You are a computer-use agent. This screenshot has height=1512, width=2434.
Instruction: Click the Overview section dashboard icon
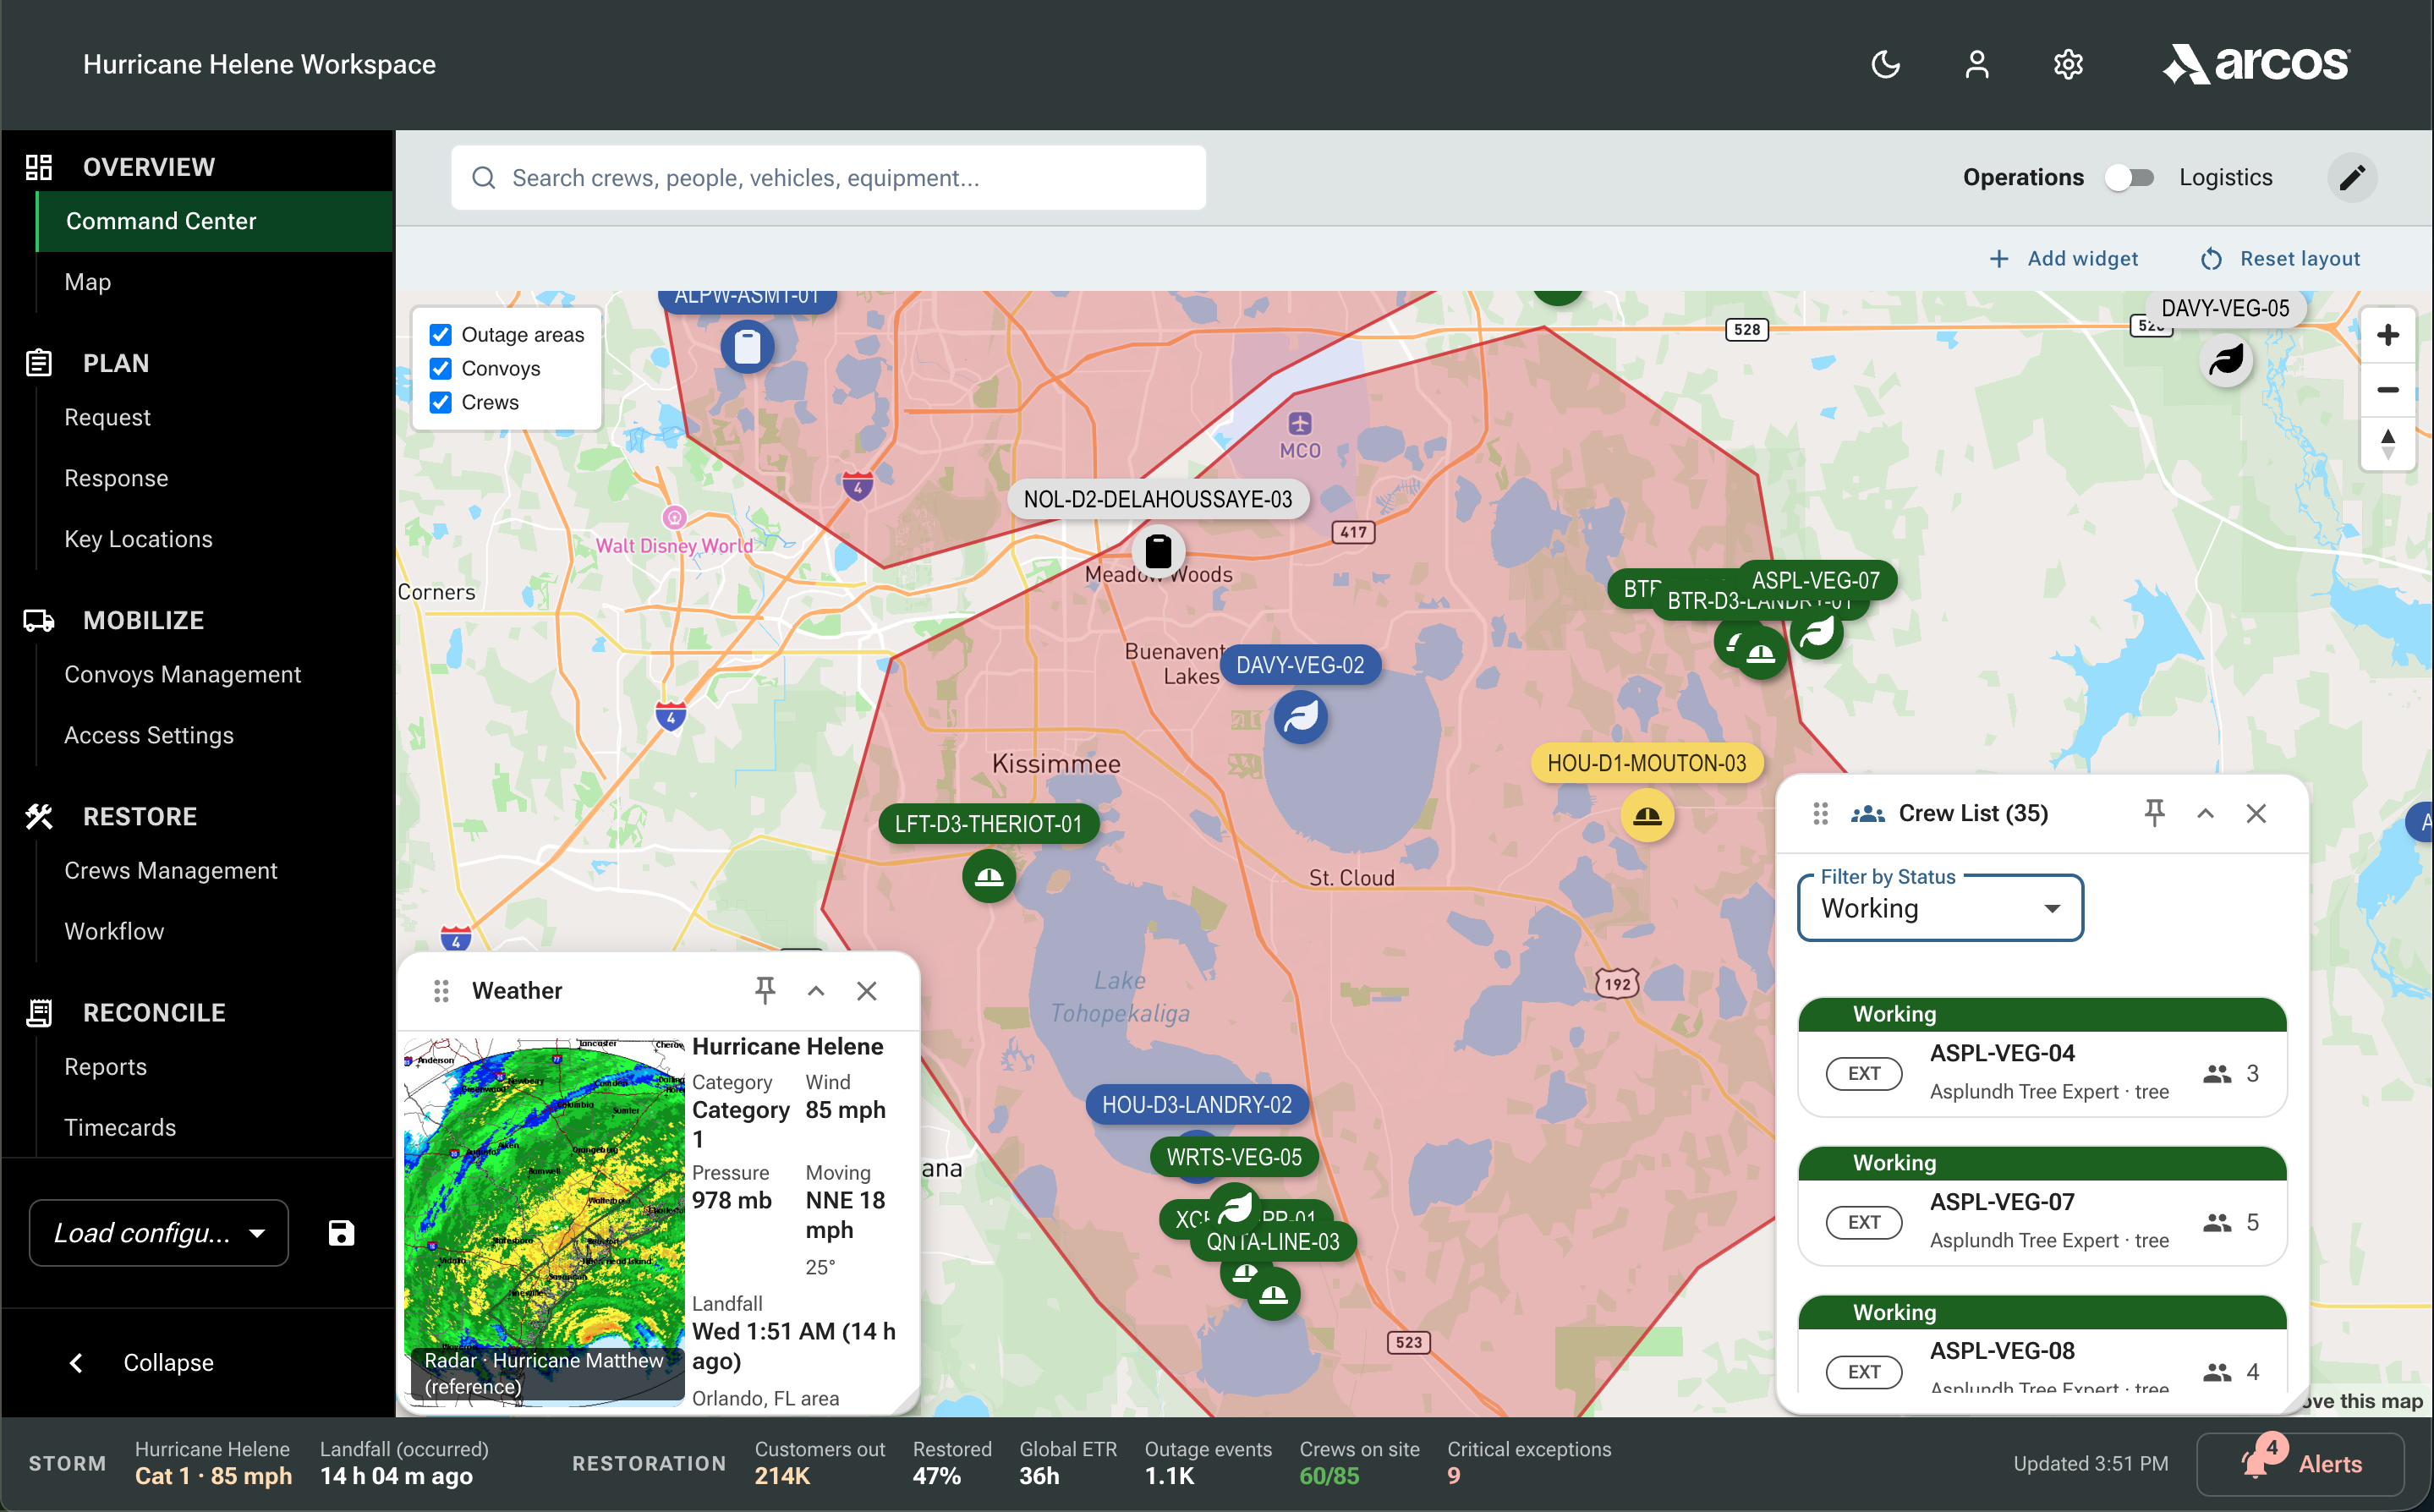point(39,167)
